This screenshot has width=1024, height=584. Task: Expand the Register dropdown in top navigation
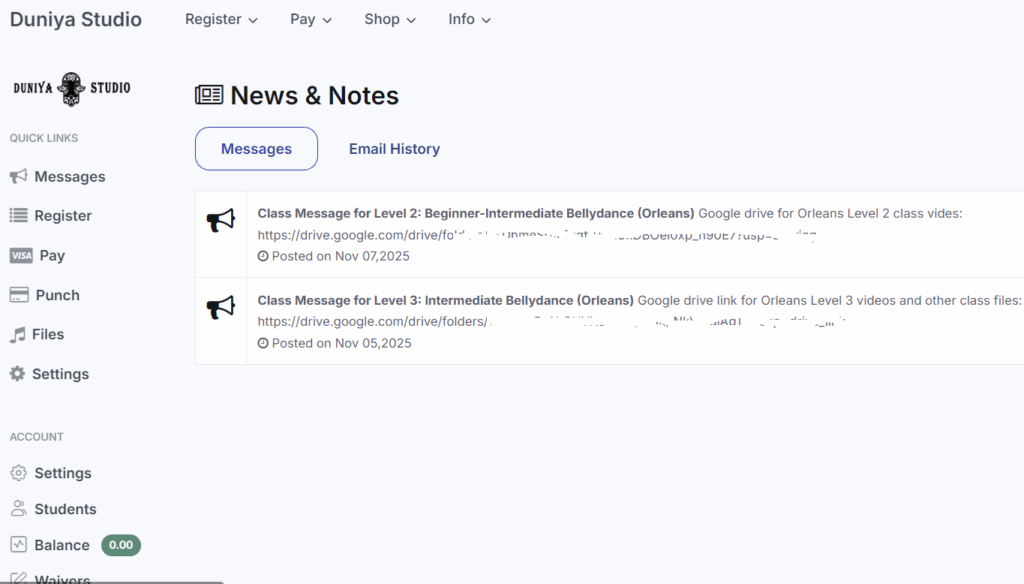coord(221,19)
